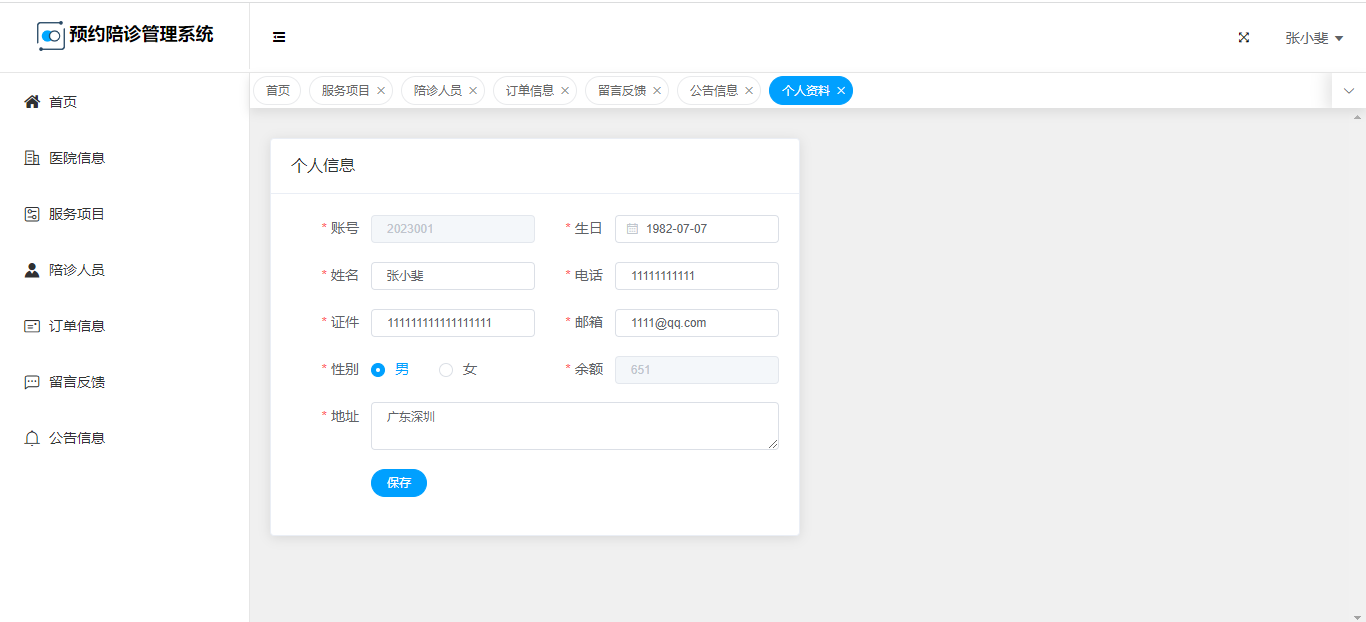The width and height of the screenshot is (1366, 622).
Task: Expand the tab list chevron dropdown
Action: pyautogui.click(x=1348, y=91)
